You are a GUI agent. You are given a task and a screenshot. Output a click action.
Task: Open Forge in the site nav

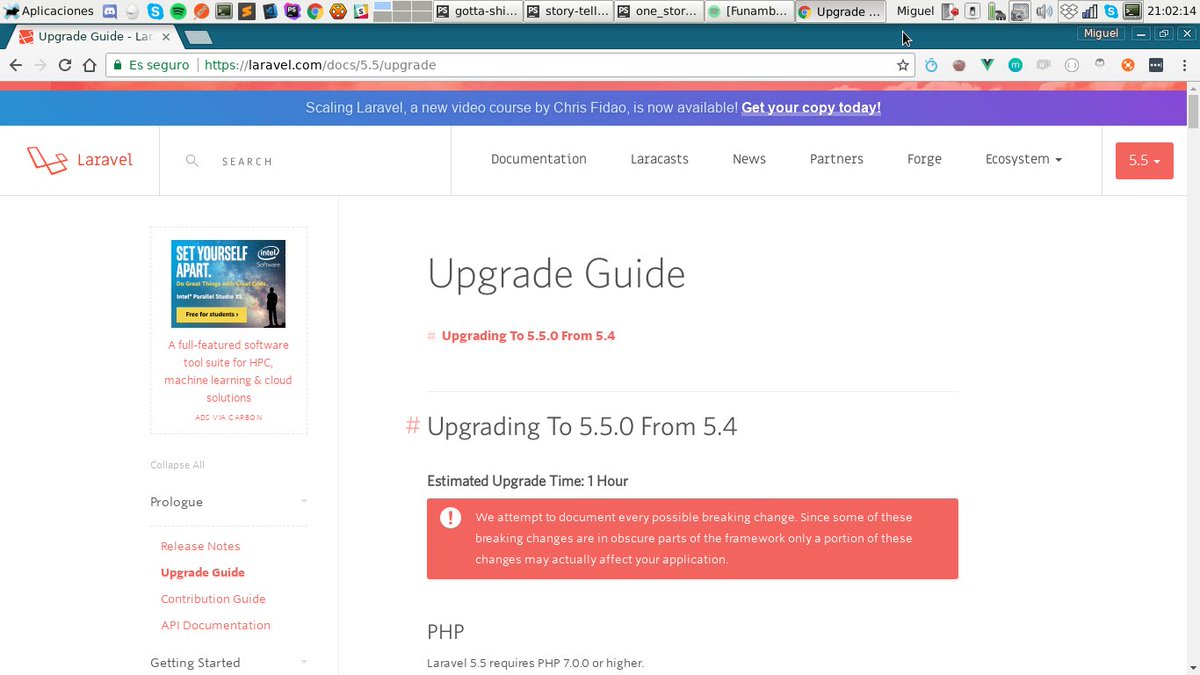pyautogui.click(x=925, y=159)
